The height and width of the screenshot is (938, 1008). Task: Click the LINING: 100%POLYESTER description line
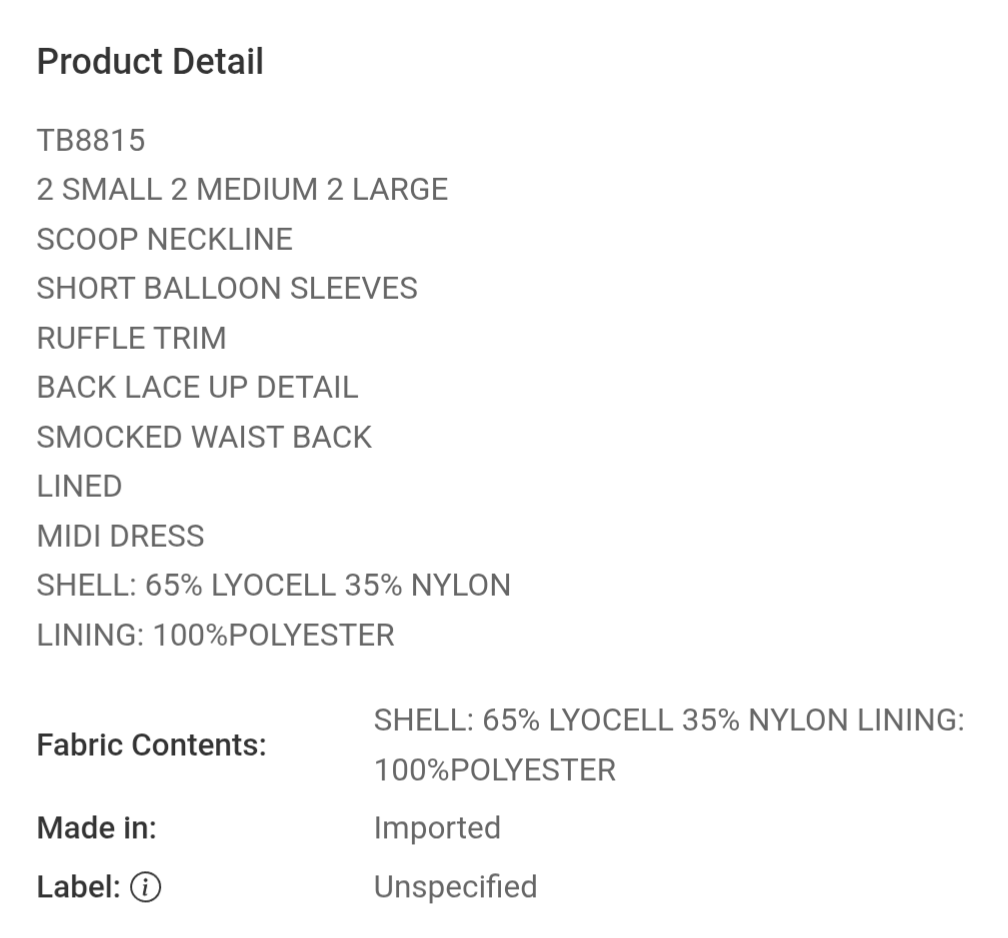[x=215, y=635]
